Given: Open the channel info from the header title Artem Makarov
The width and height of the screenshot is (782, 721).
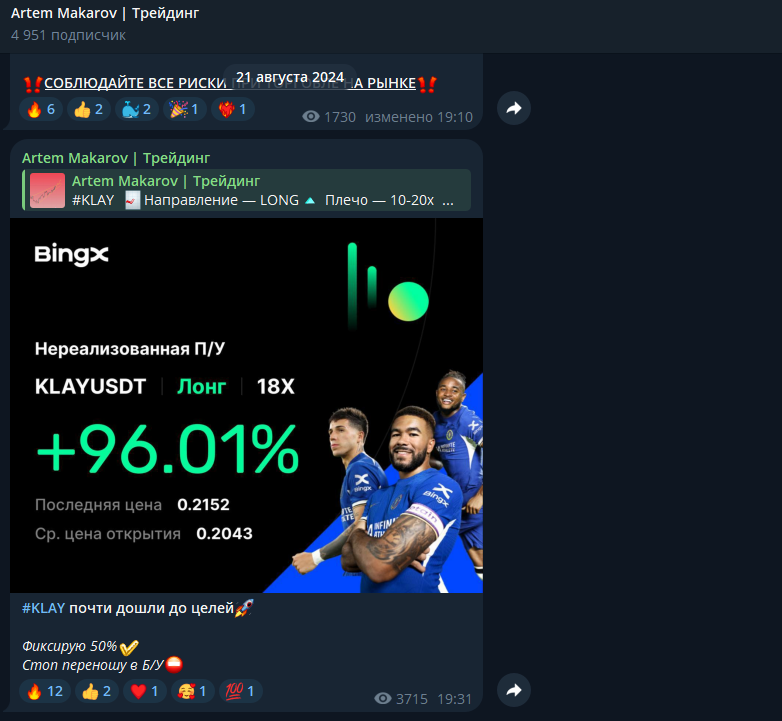Looking at the screenshot, I should [x=105, y=13].
